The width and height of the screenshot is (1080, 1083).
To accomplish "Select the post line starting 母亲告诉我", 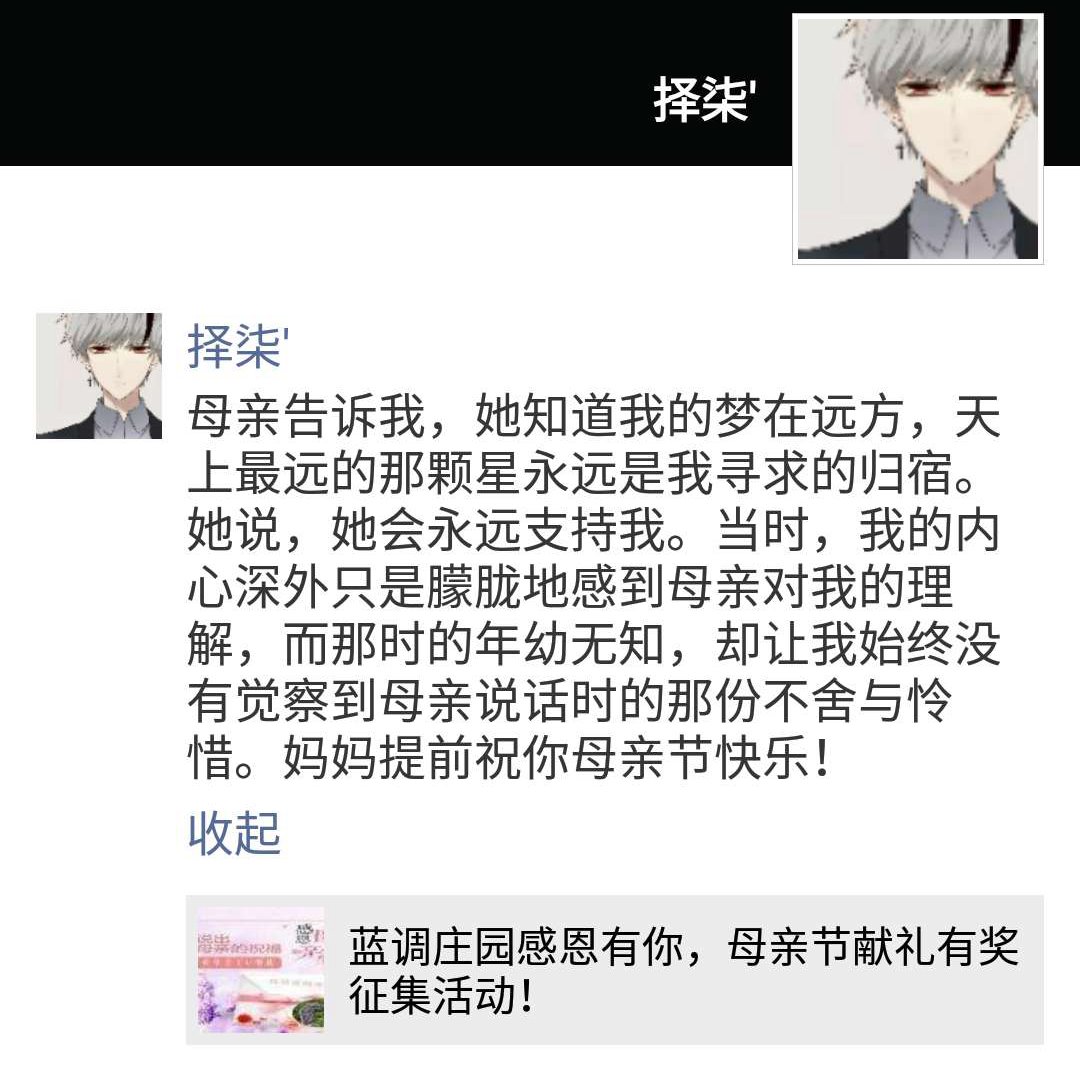I will tap(594, 416).
